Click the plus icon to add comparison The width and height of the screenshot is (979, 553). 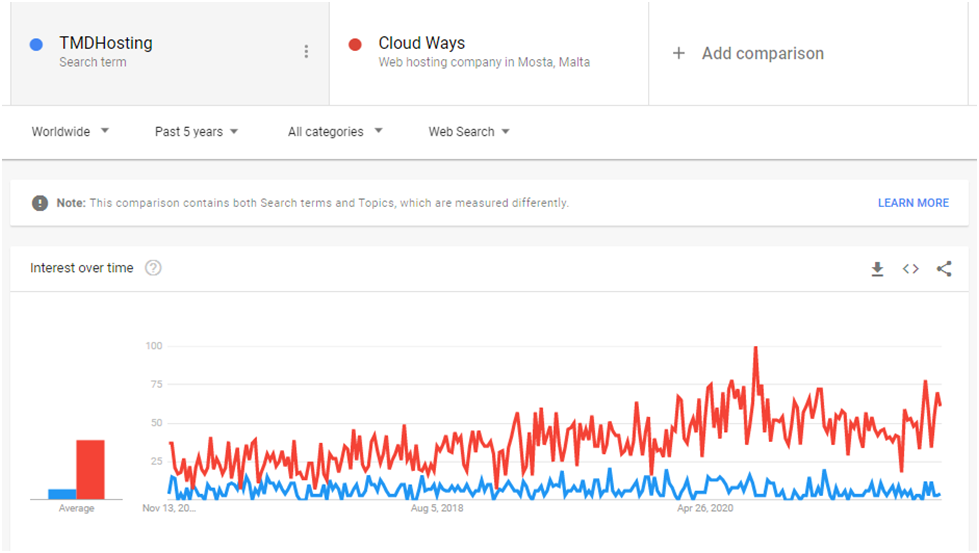click(x=679, y=54)
